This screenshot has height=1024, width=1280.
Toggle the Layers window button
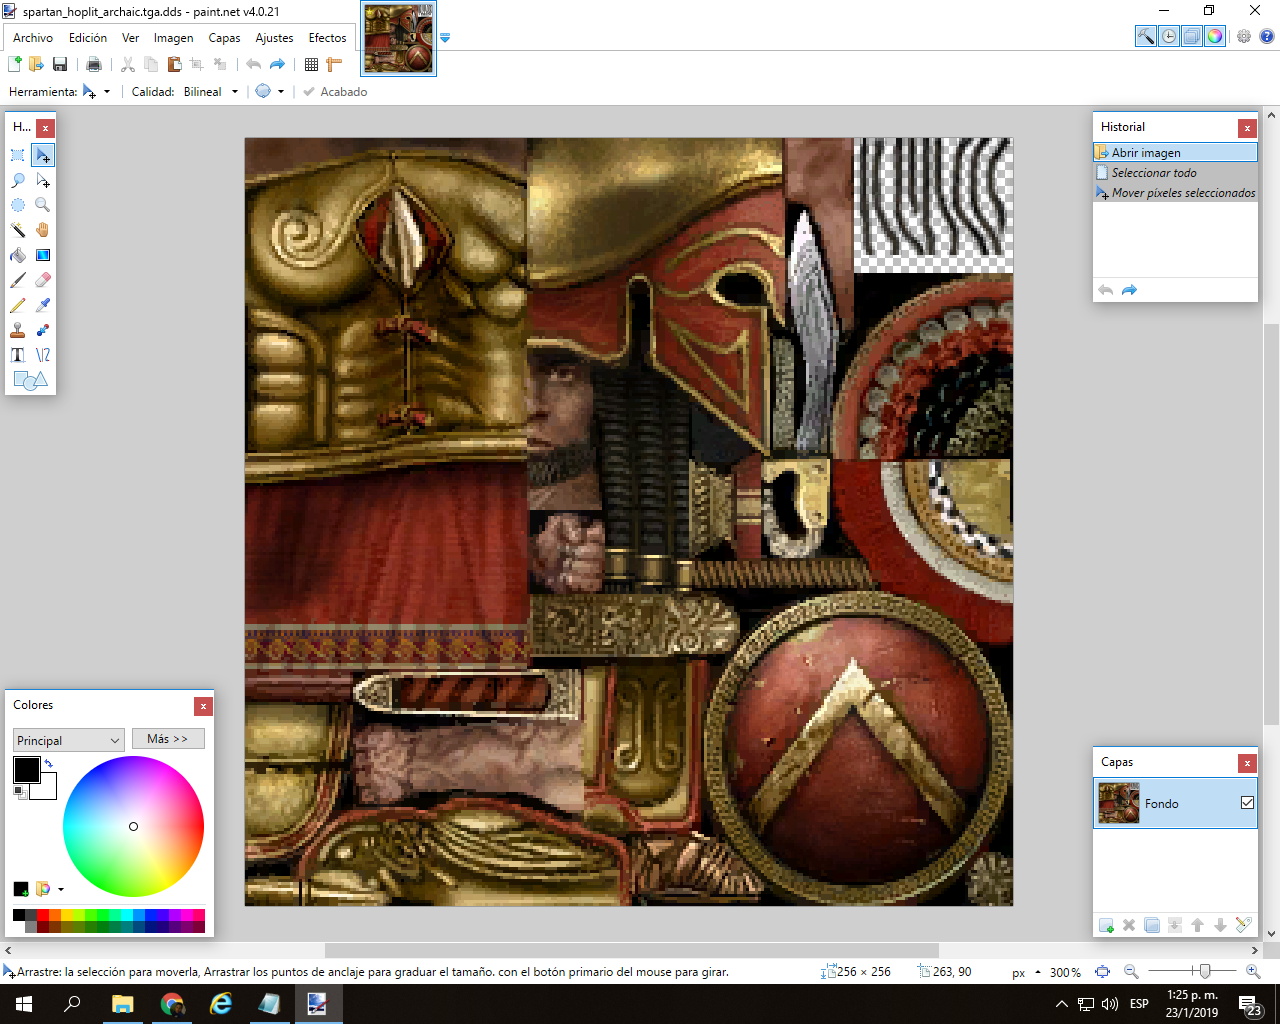coord(1191,36)
